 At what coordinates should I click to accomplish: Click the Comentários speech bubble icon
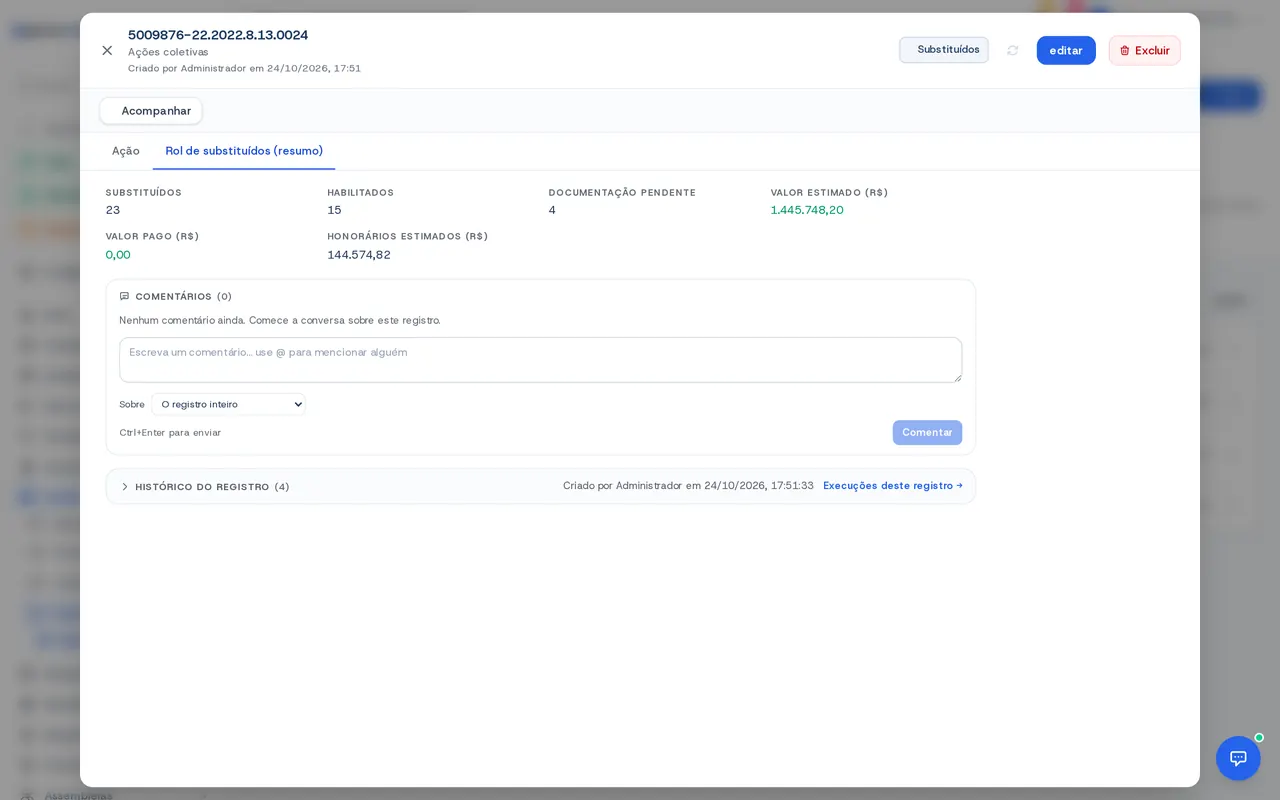click(x=125, y=296)
